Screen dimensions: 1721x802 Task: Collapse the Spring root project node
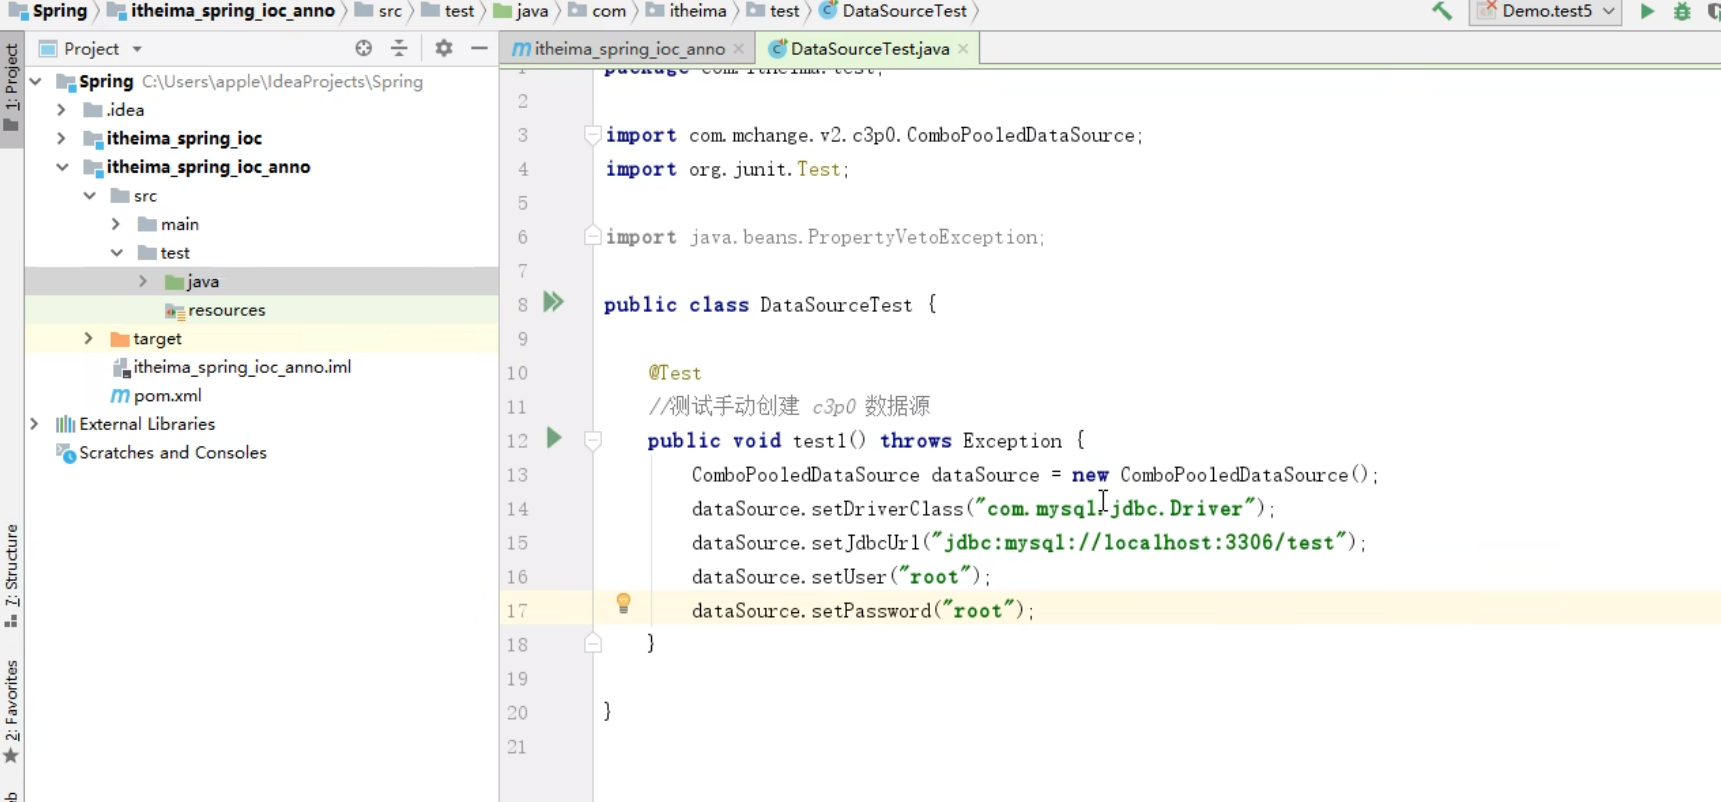coord(36,81)
